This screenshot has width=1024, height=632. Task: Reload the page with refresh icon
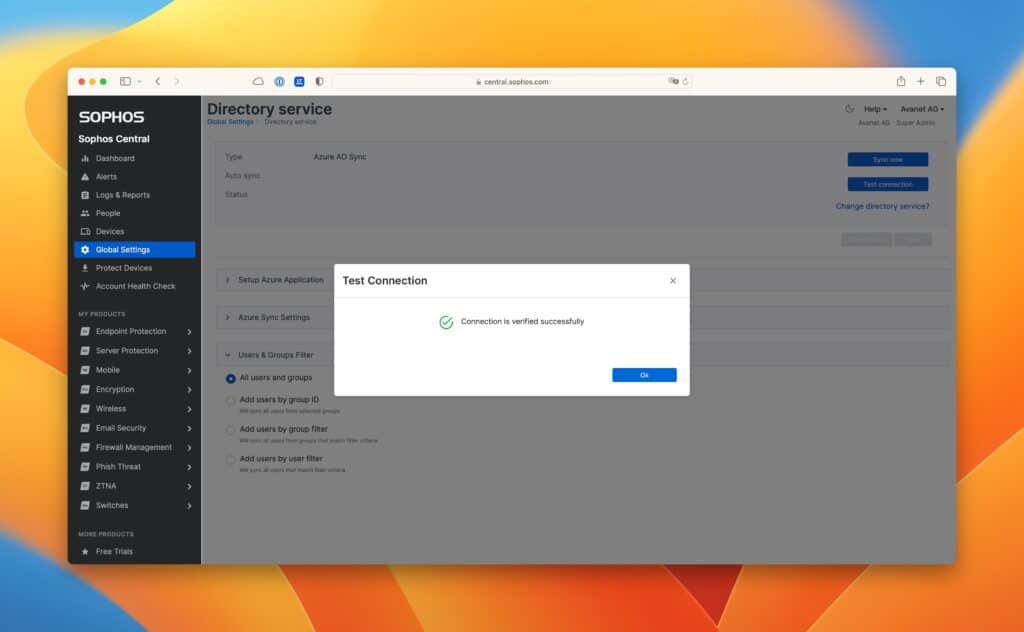click(x=685, y=82)
